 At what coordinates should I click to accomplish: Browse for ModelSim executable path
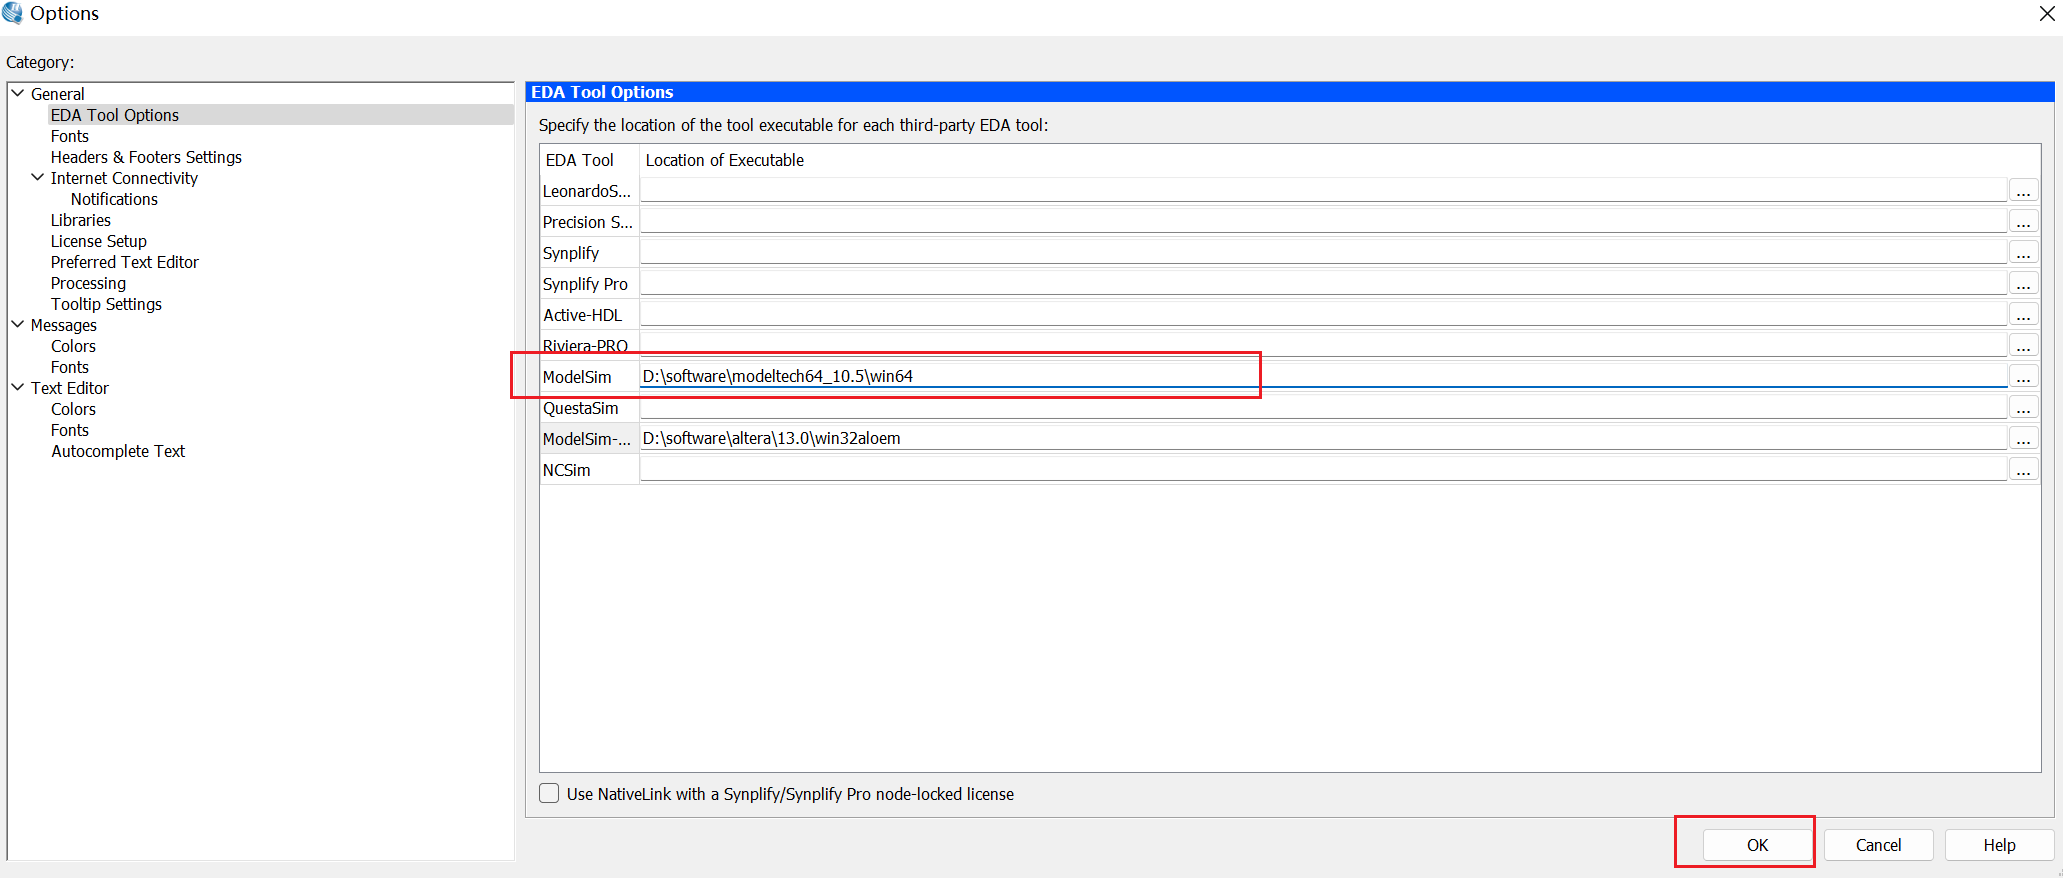(x=2023, y=377)
